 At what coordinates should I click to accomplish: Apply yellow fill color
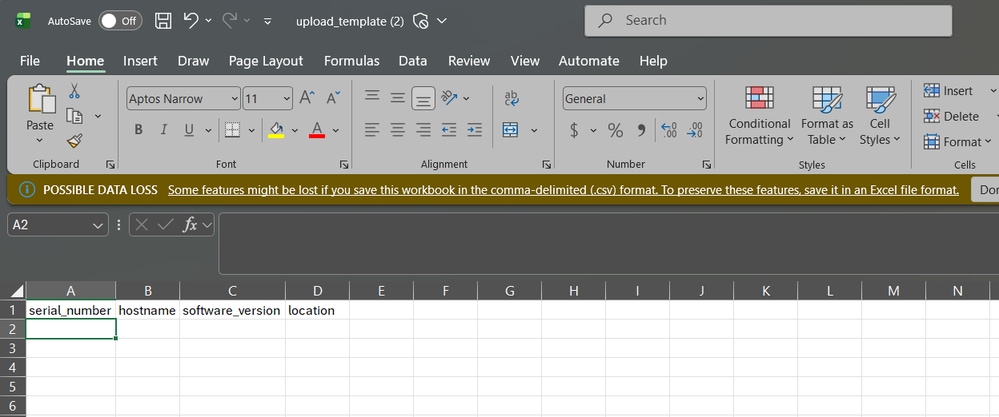tap(276, 130)
